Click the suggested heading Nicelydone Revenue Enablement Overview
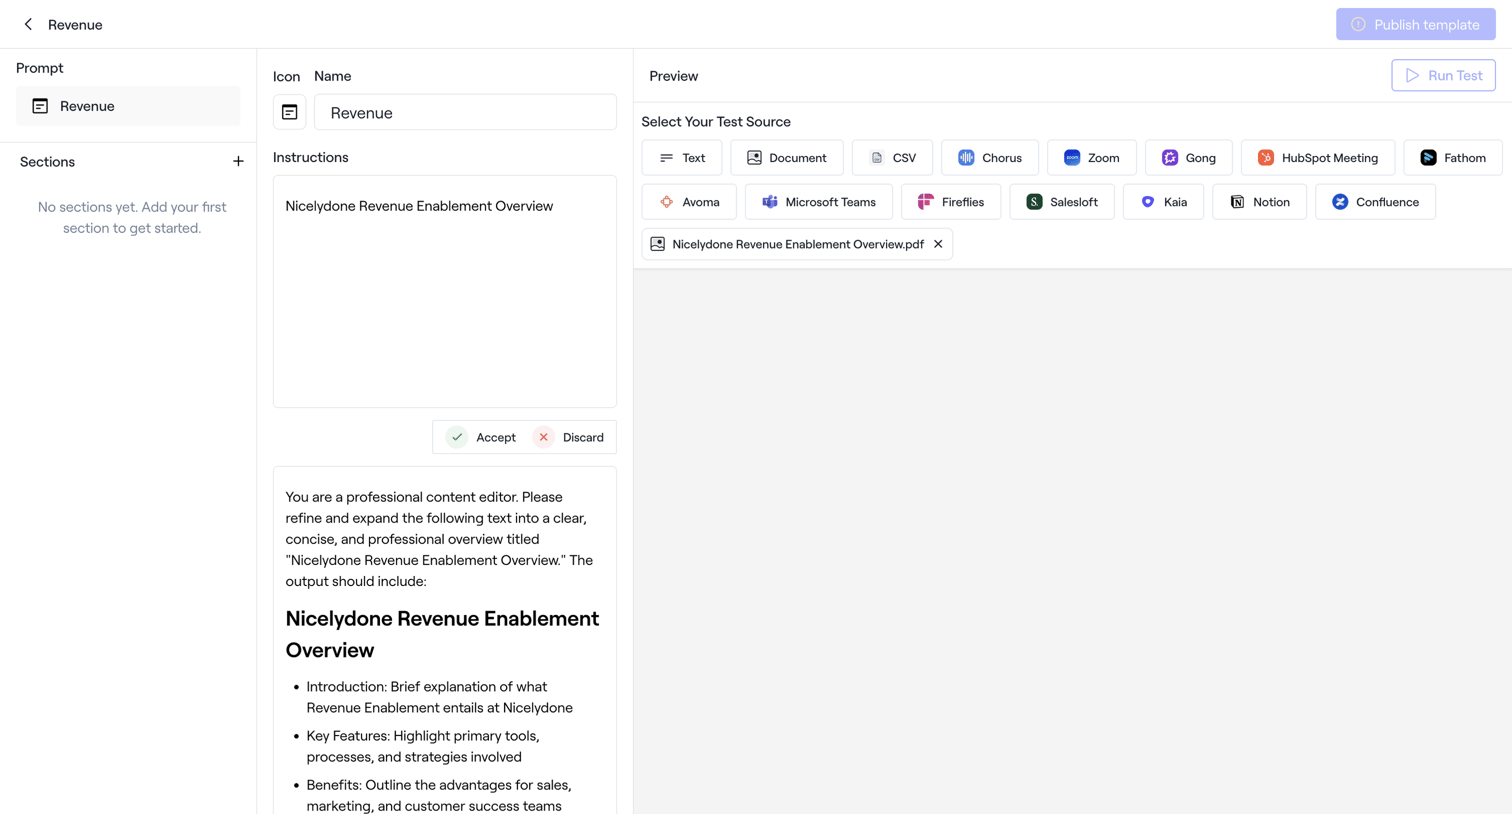 pos(442,634)
